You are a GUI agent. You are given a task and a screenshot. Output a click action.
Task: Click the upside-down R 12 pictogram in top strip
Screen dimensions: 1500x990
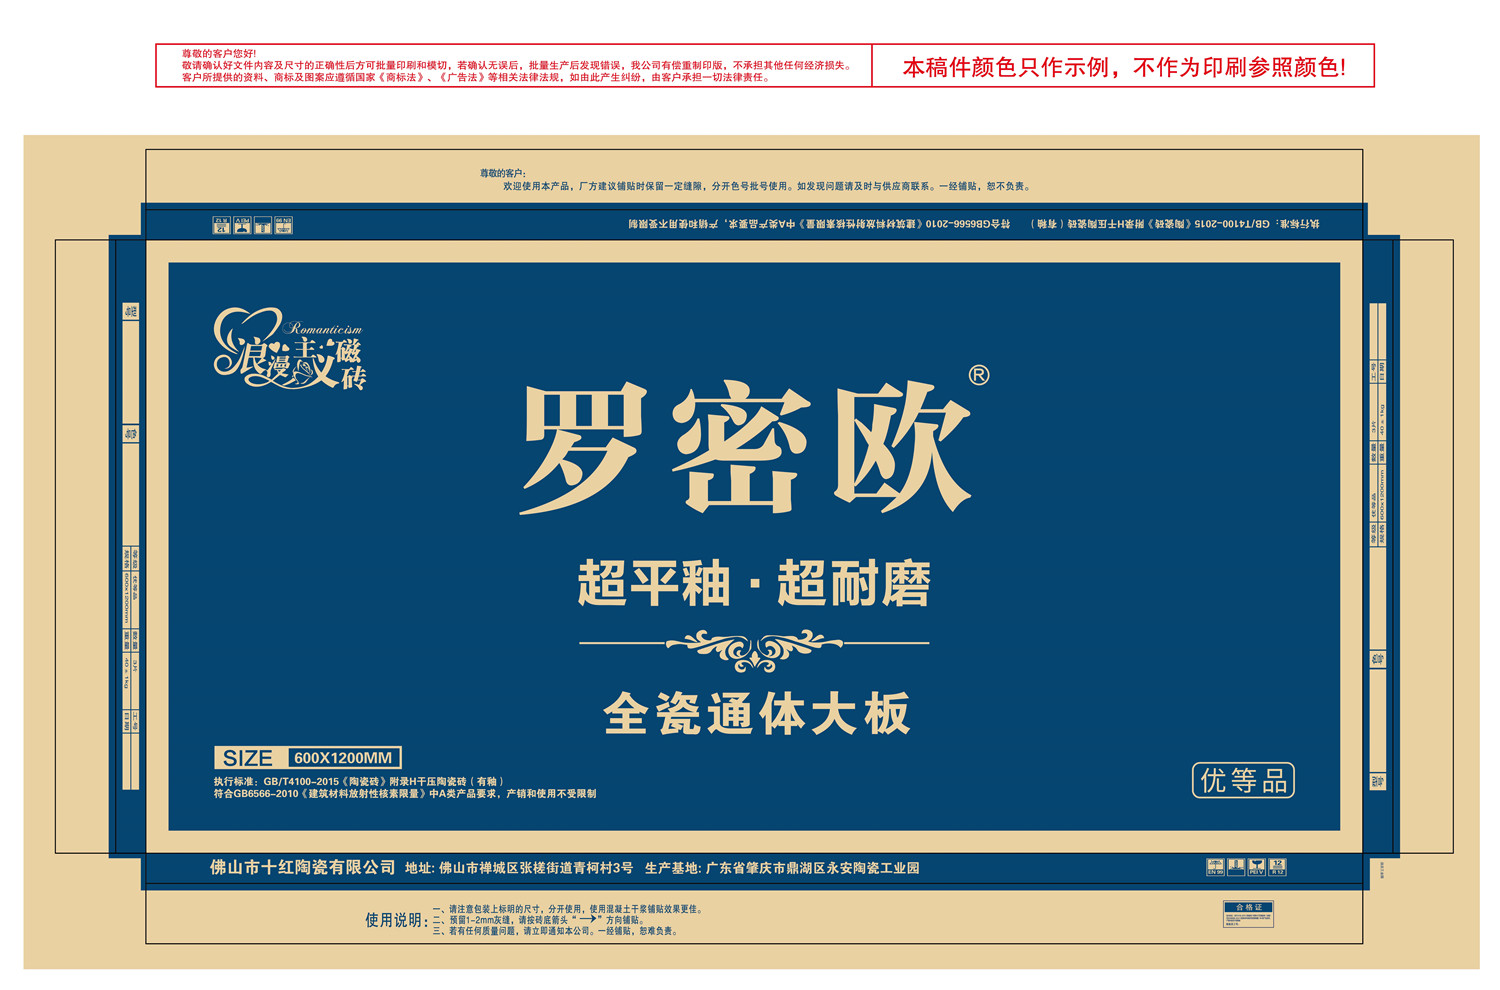click(221, 226)
